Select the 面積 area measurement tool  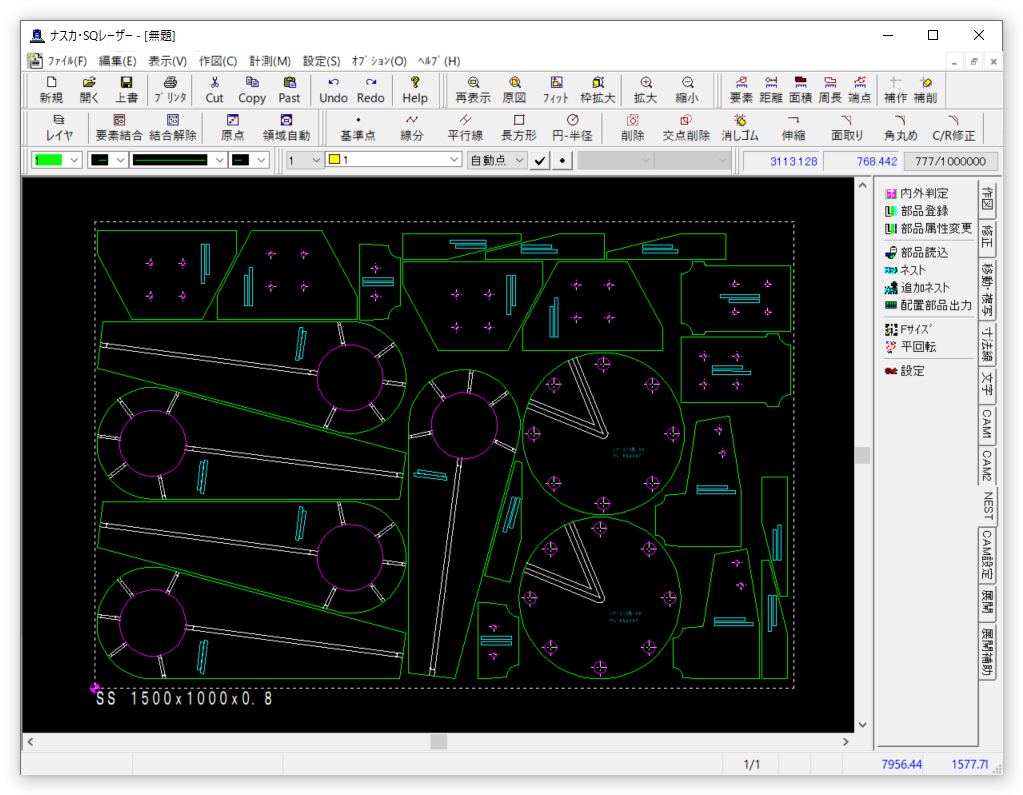801,89
